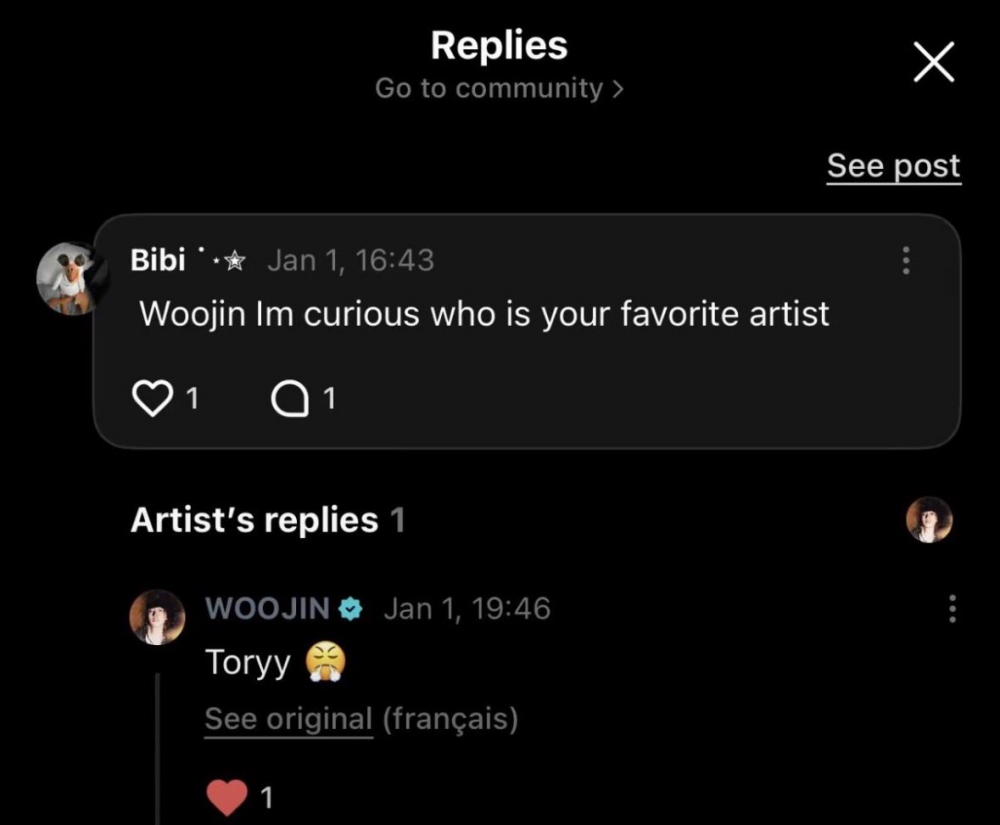Select artist filter avatar beside Artist's replies
Screen dimensions: 1000x825
[928, 520]
